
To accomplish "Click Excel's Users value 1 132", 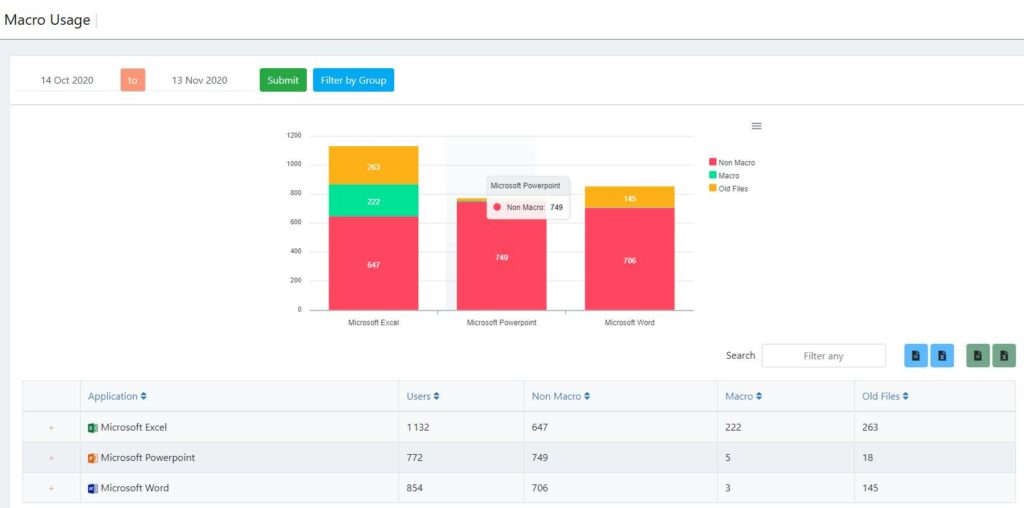I will click(418, 428).
